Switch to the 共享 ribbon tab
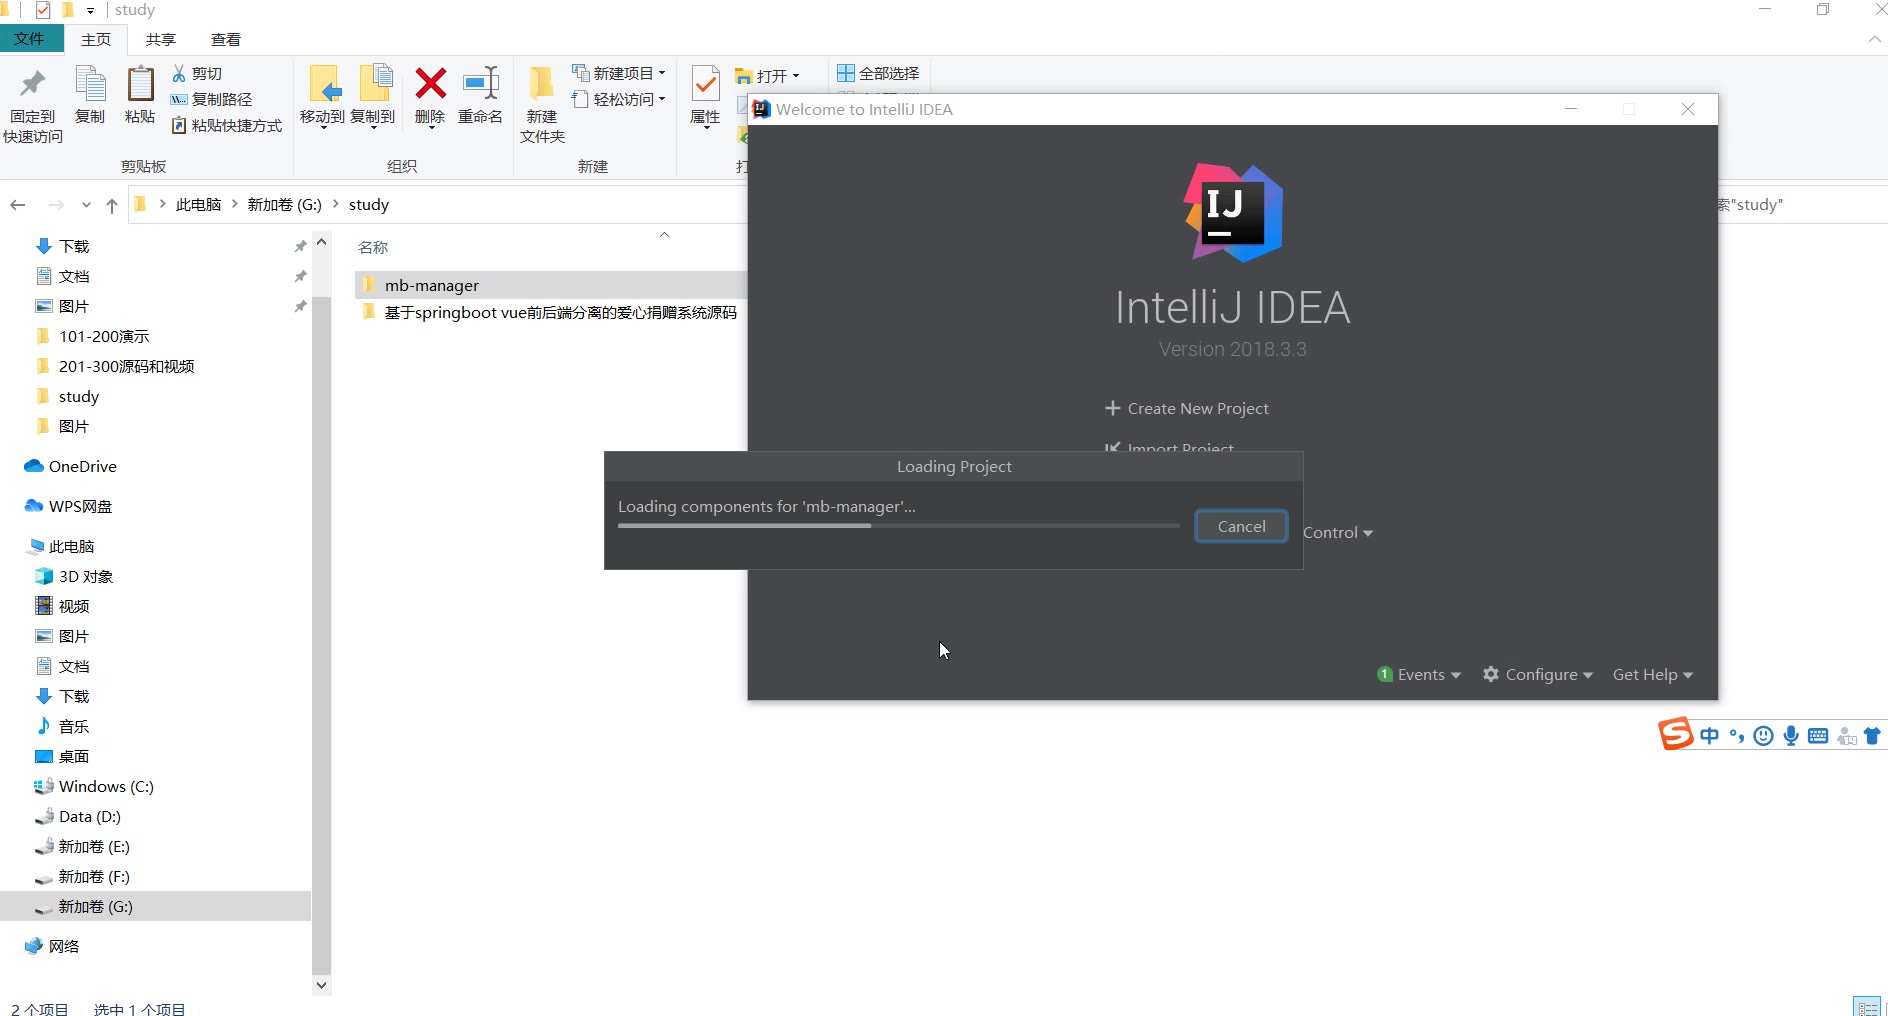1888x1016 pixels. click(161, 39)
